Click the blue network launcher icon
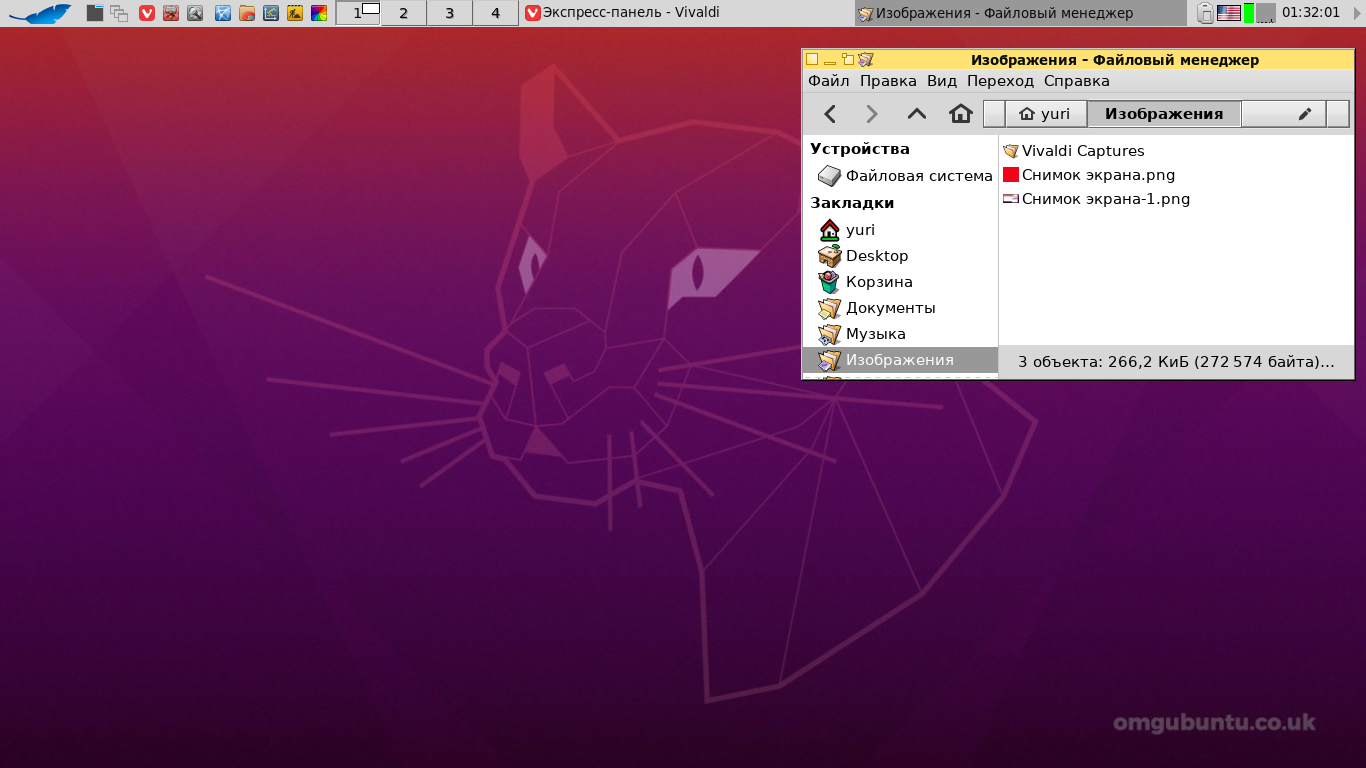This screenshot has width=1366, height=768. pyautogui.click(x=223, y=13)
